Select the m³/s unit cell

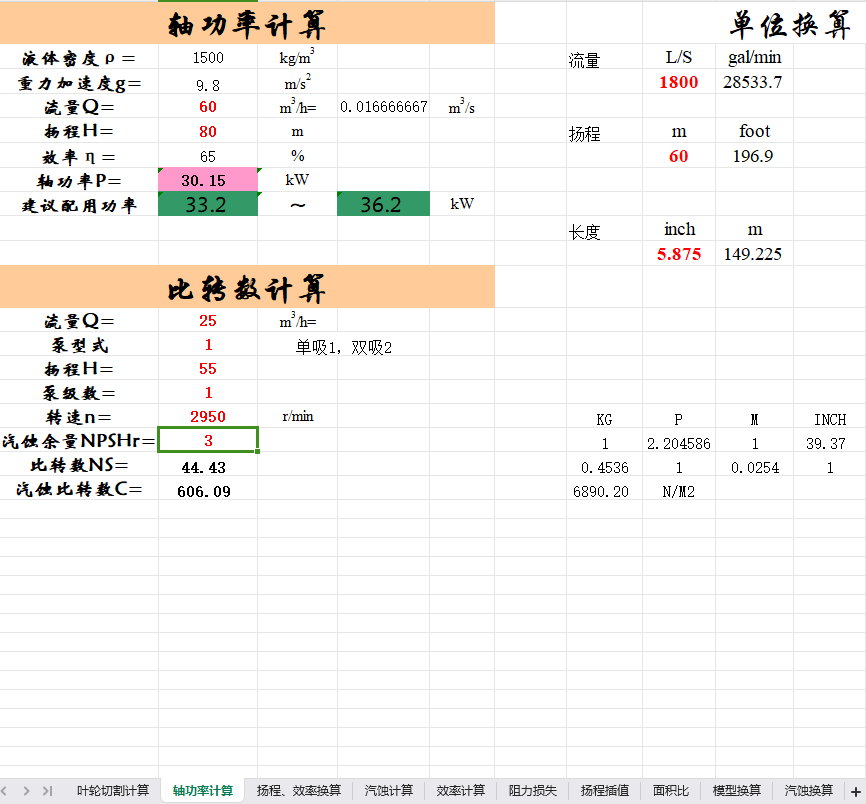pos(462,106)
